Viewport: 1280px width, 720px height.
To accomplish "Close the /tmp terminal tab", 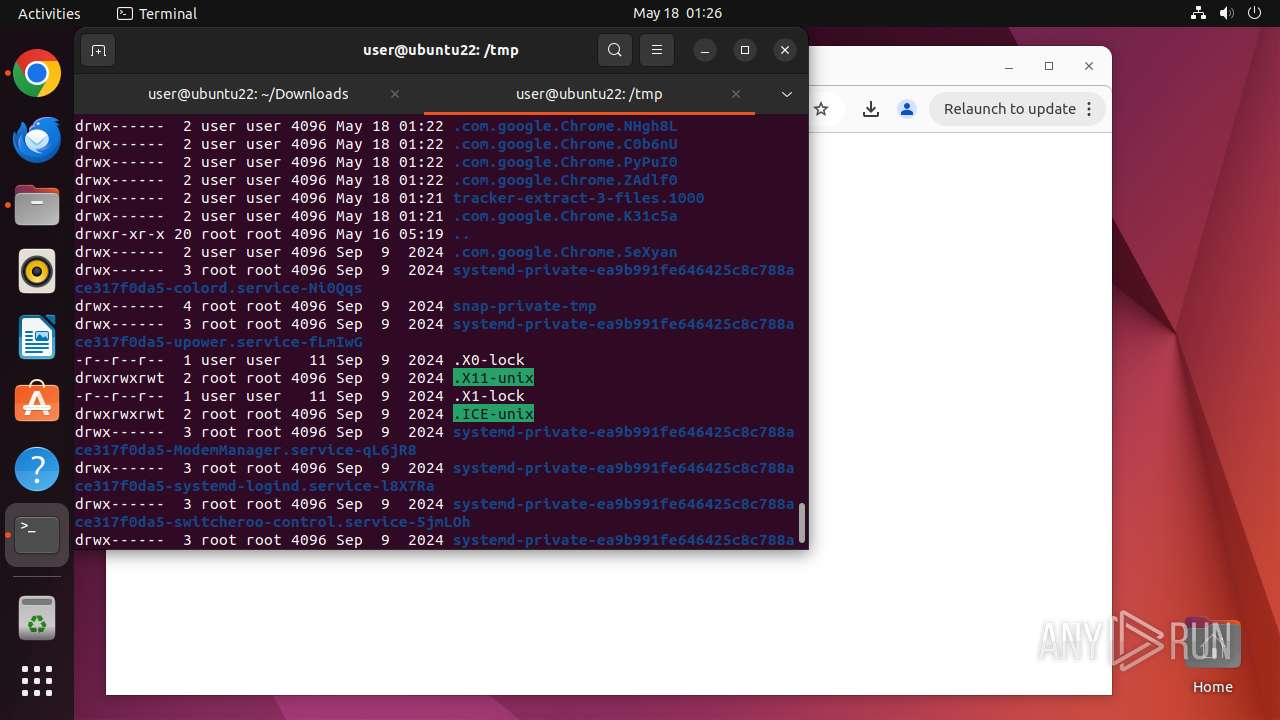I will coord(736,94).
